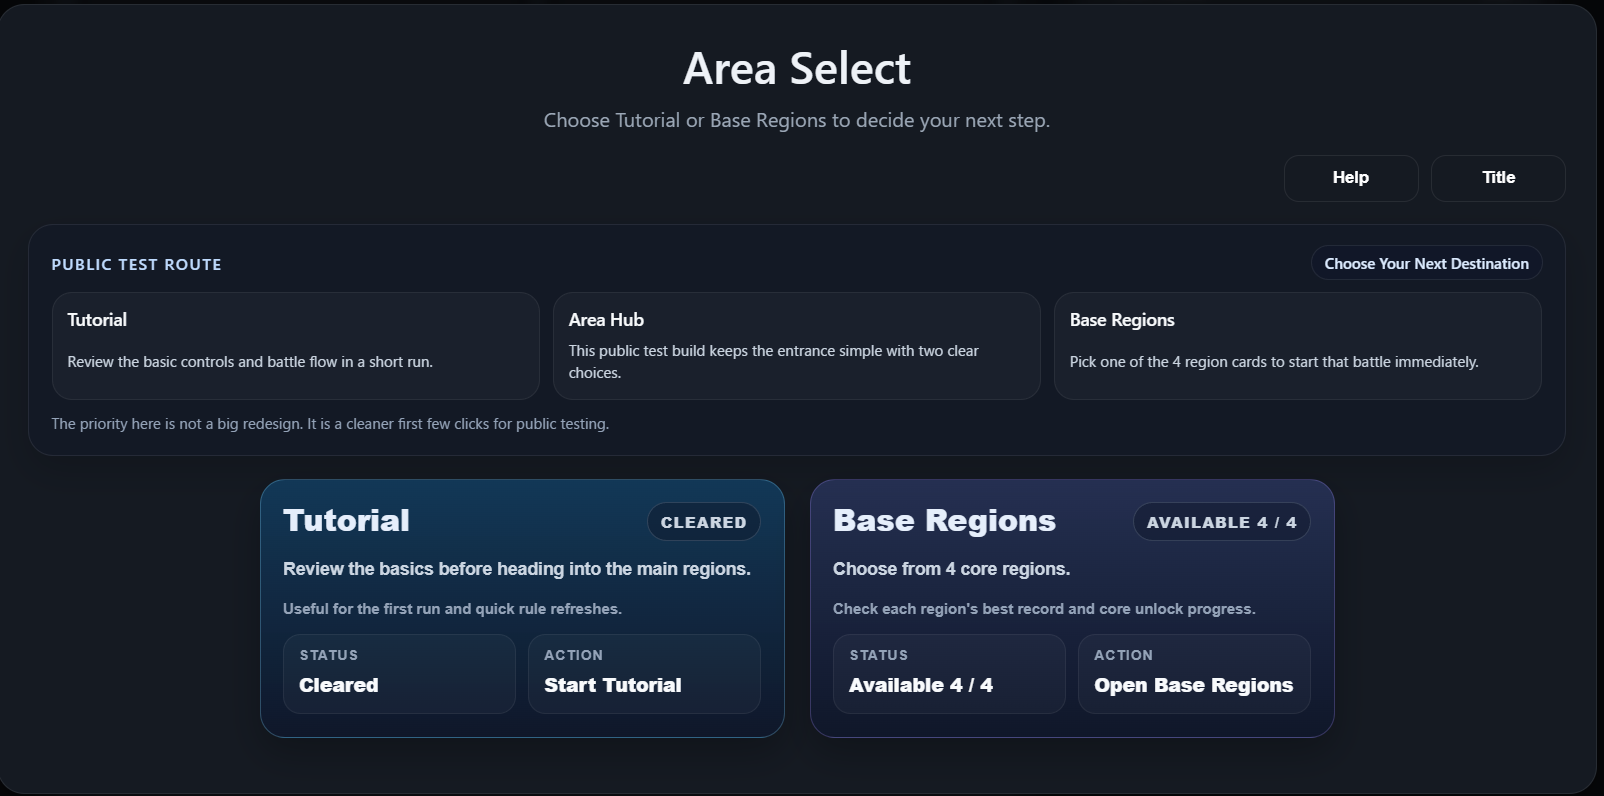Click the Status Available 4 / 4 box
Viewport: 1604px width, 796px height.
click(x=949, y=673)
